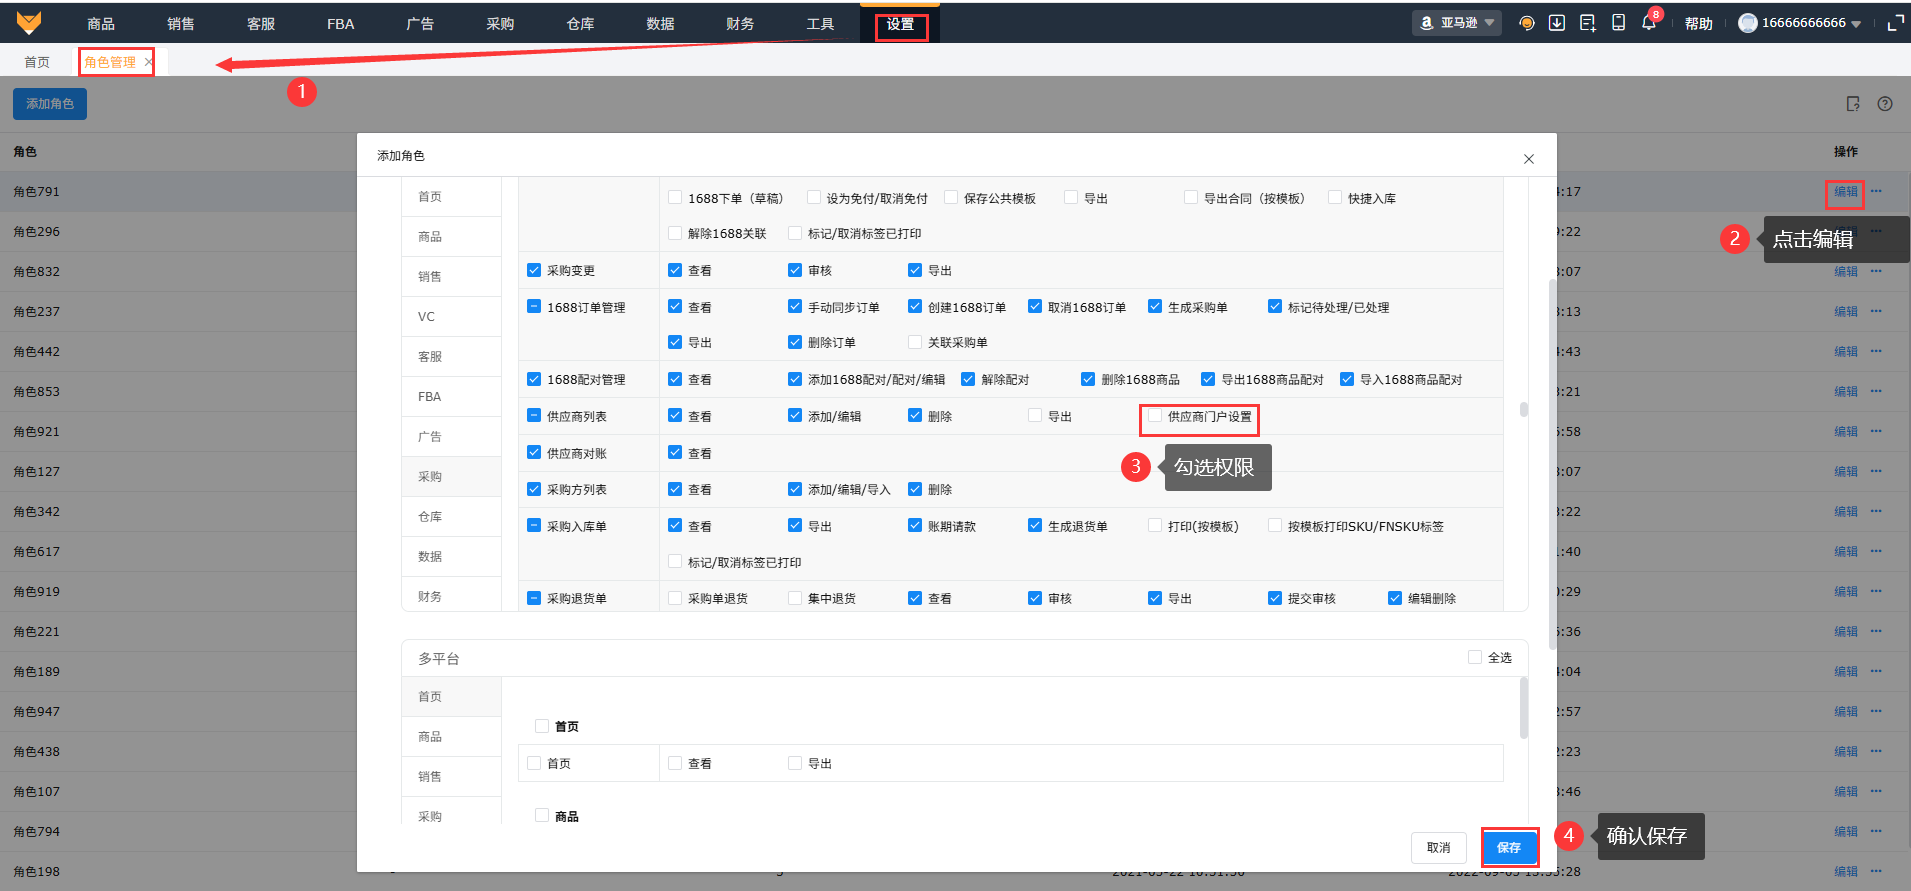The image size is (1911, 891).
Task: Open the 设置 menu in top navigation
Action: pos(900,24)
